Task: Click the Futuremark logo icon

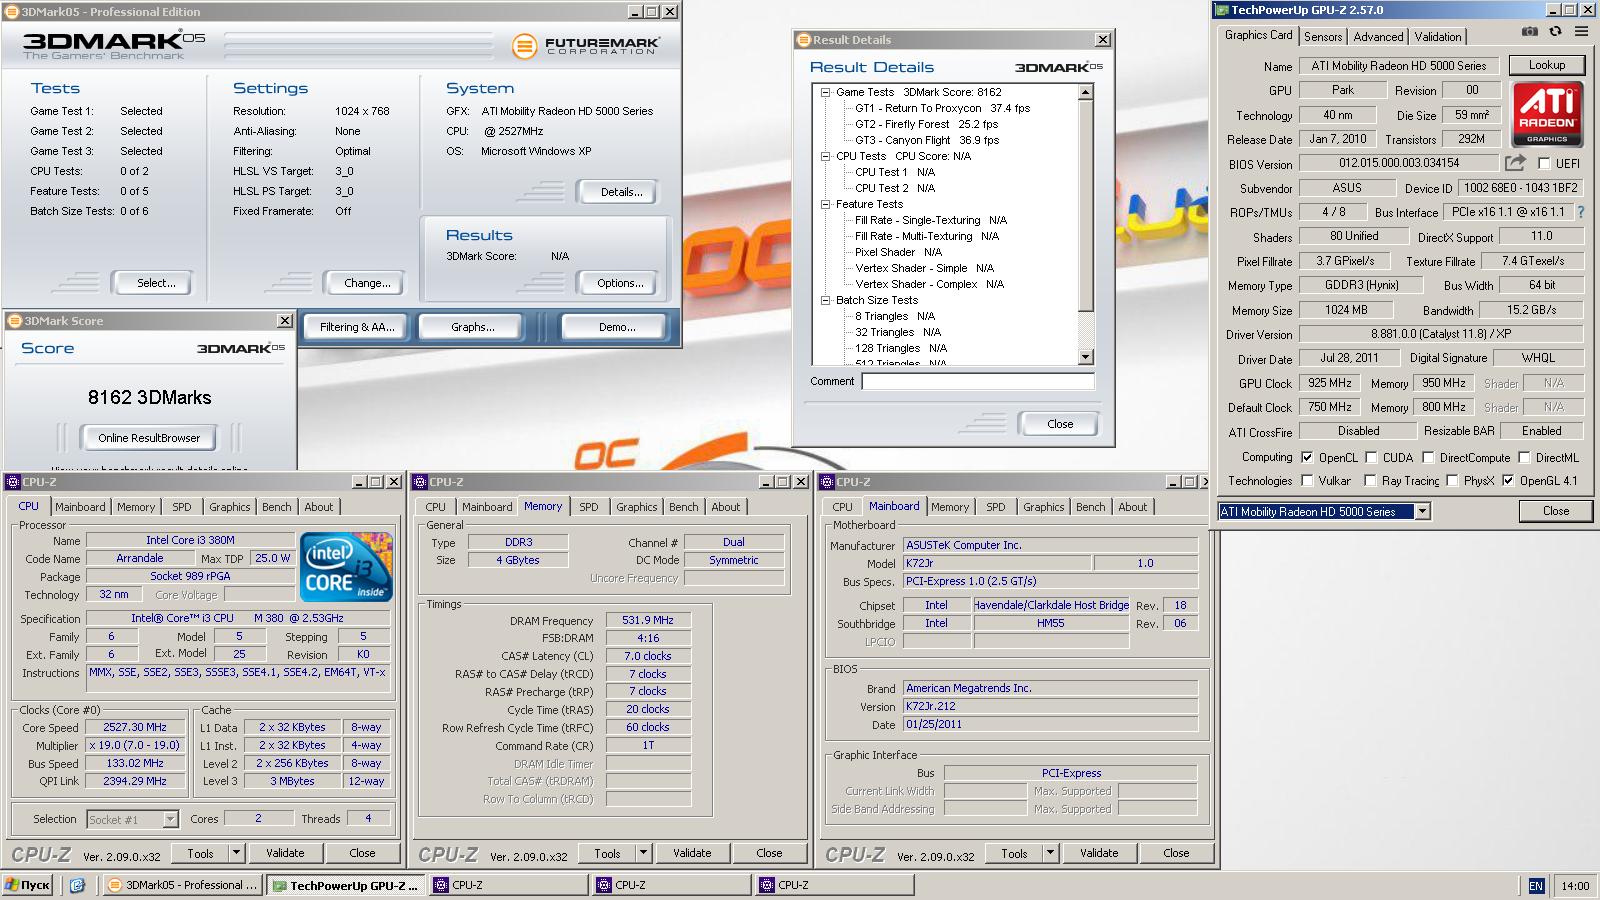Action: coord(524,46)
